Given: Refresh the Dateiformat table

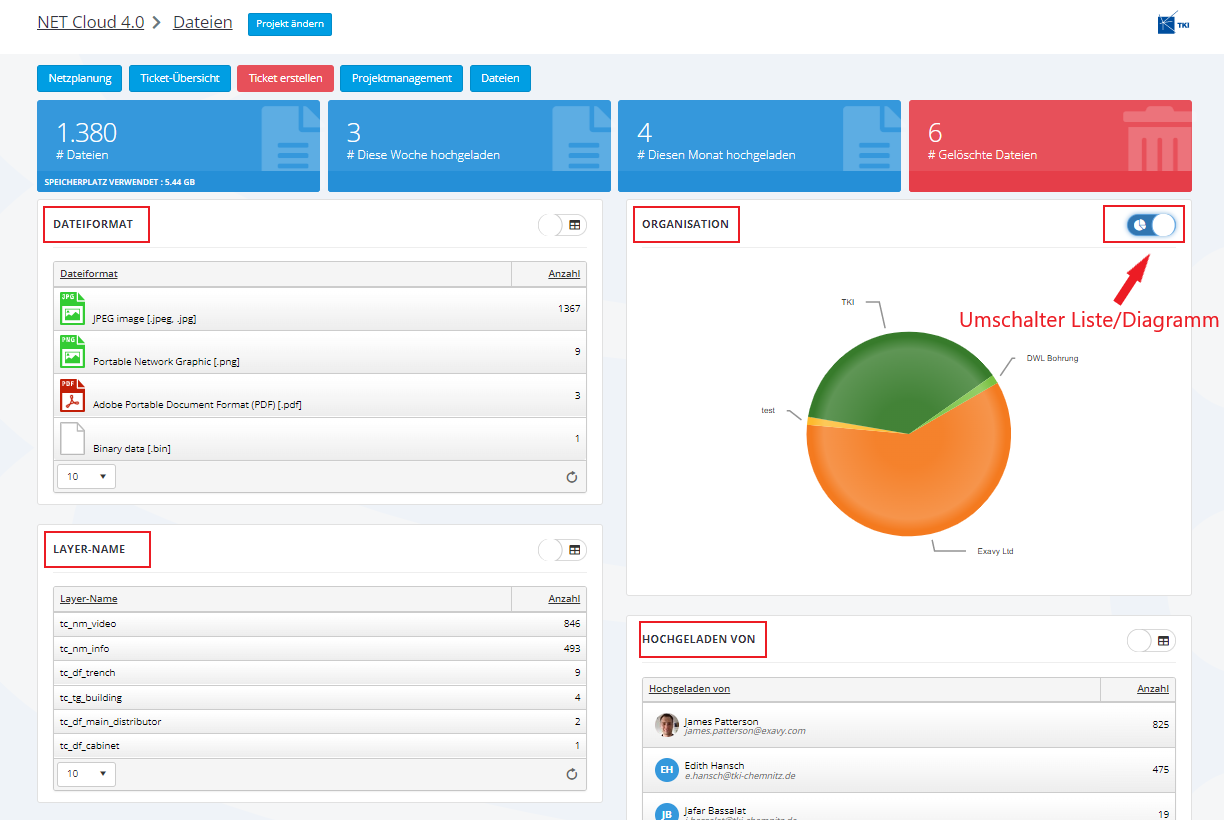Looking at the screenshot, I should click(x=572, y=477).
